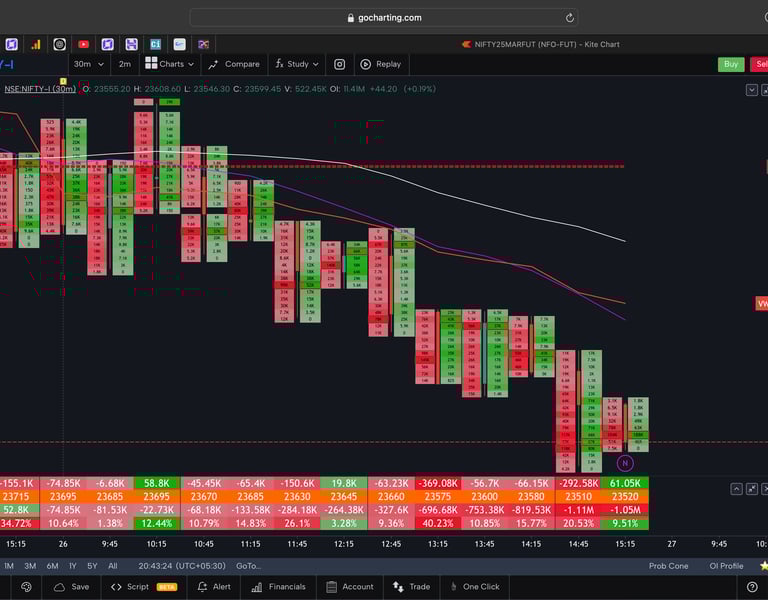The height and width of the screenshot is (600, 768).
Task: Open the help question-mark icon
Action: click(752, 587)
